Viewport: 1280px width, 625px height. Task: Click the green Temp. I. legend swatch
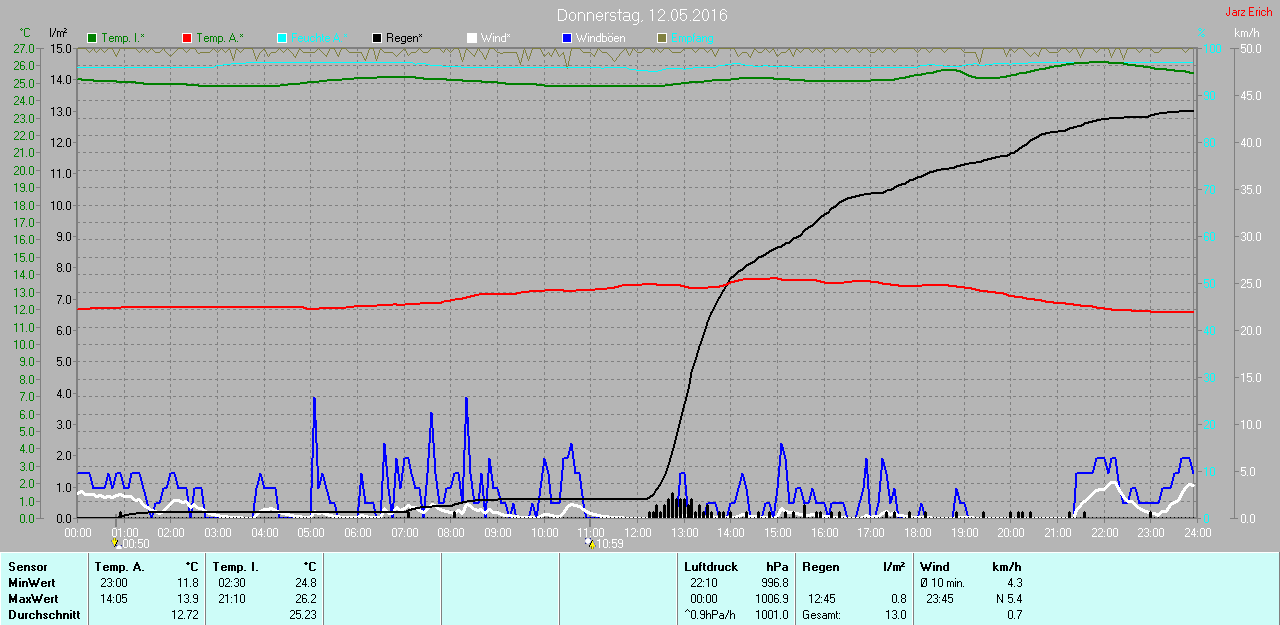(93, 38)
